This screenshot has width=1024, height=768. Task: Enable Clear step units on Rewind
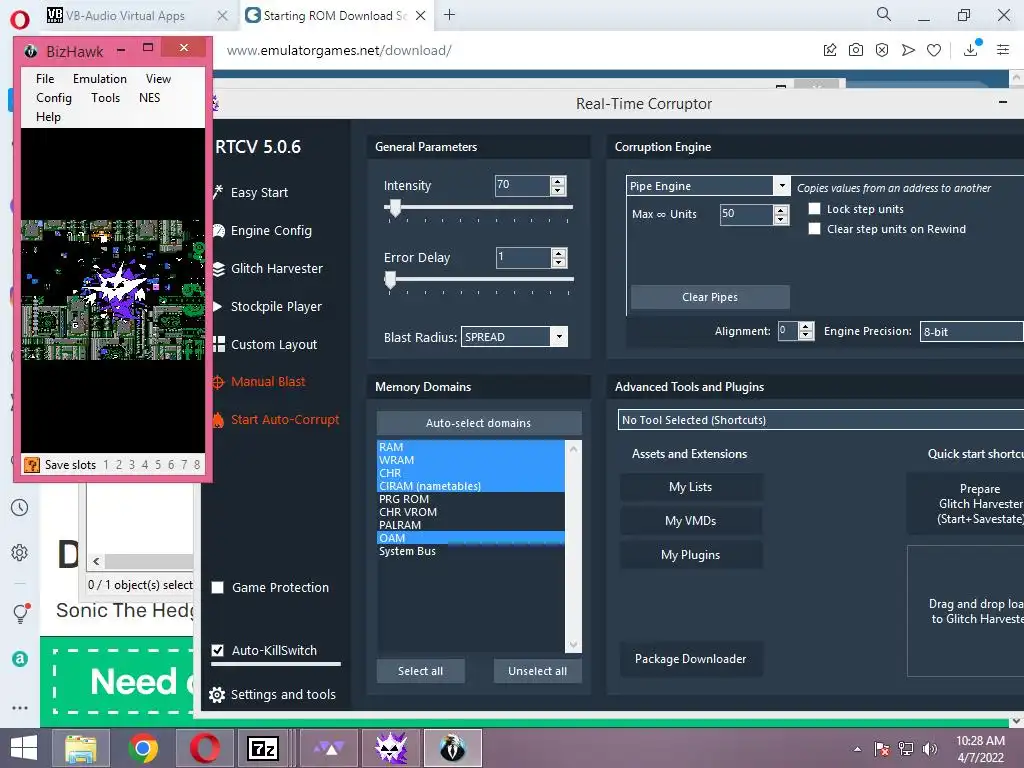coord(814,229)
